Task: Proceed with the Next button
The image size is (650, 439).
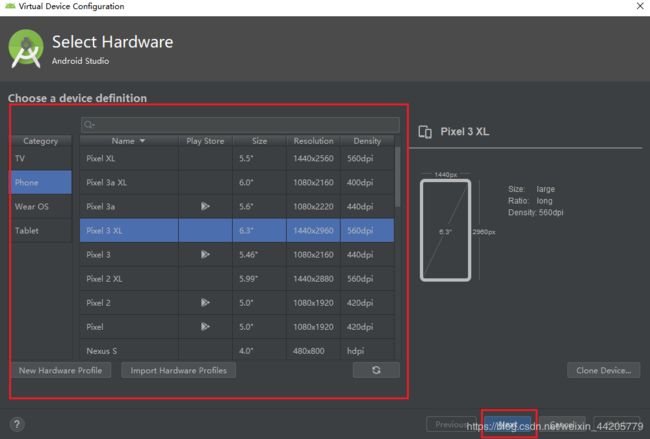Action: 508,424
